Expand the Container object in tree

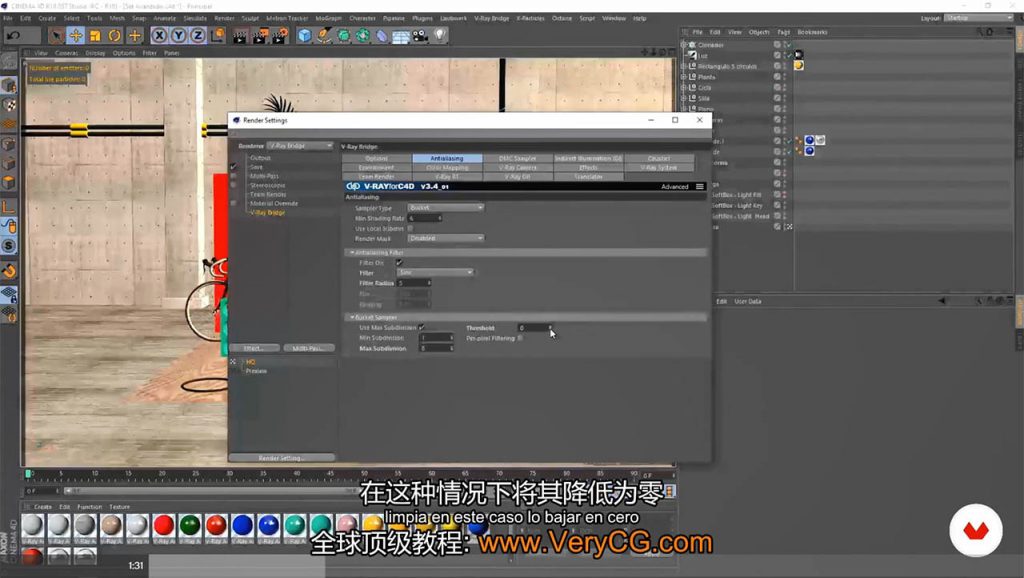[x=684, y=44]
